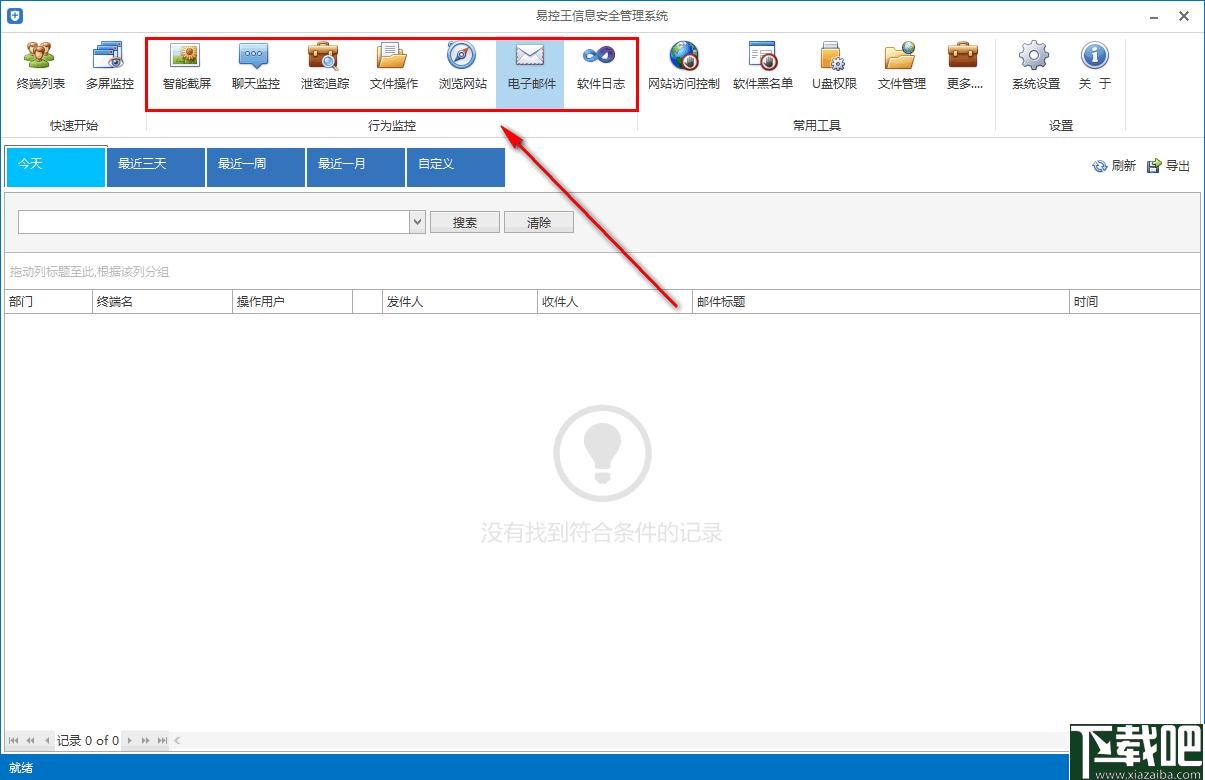Go to first record page

coord(13,741)
